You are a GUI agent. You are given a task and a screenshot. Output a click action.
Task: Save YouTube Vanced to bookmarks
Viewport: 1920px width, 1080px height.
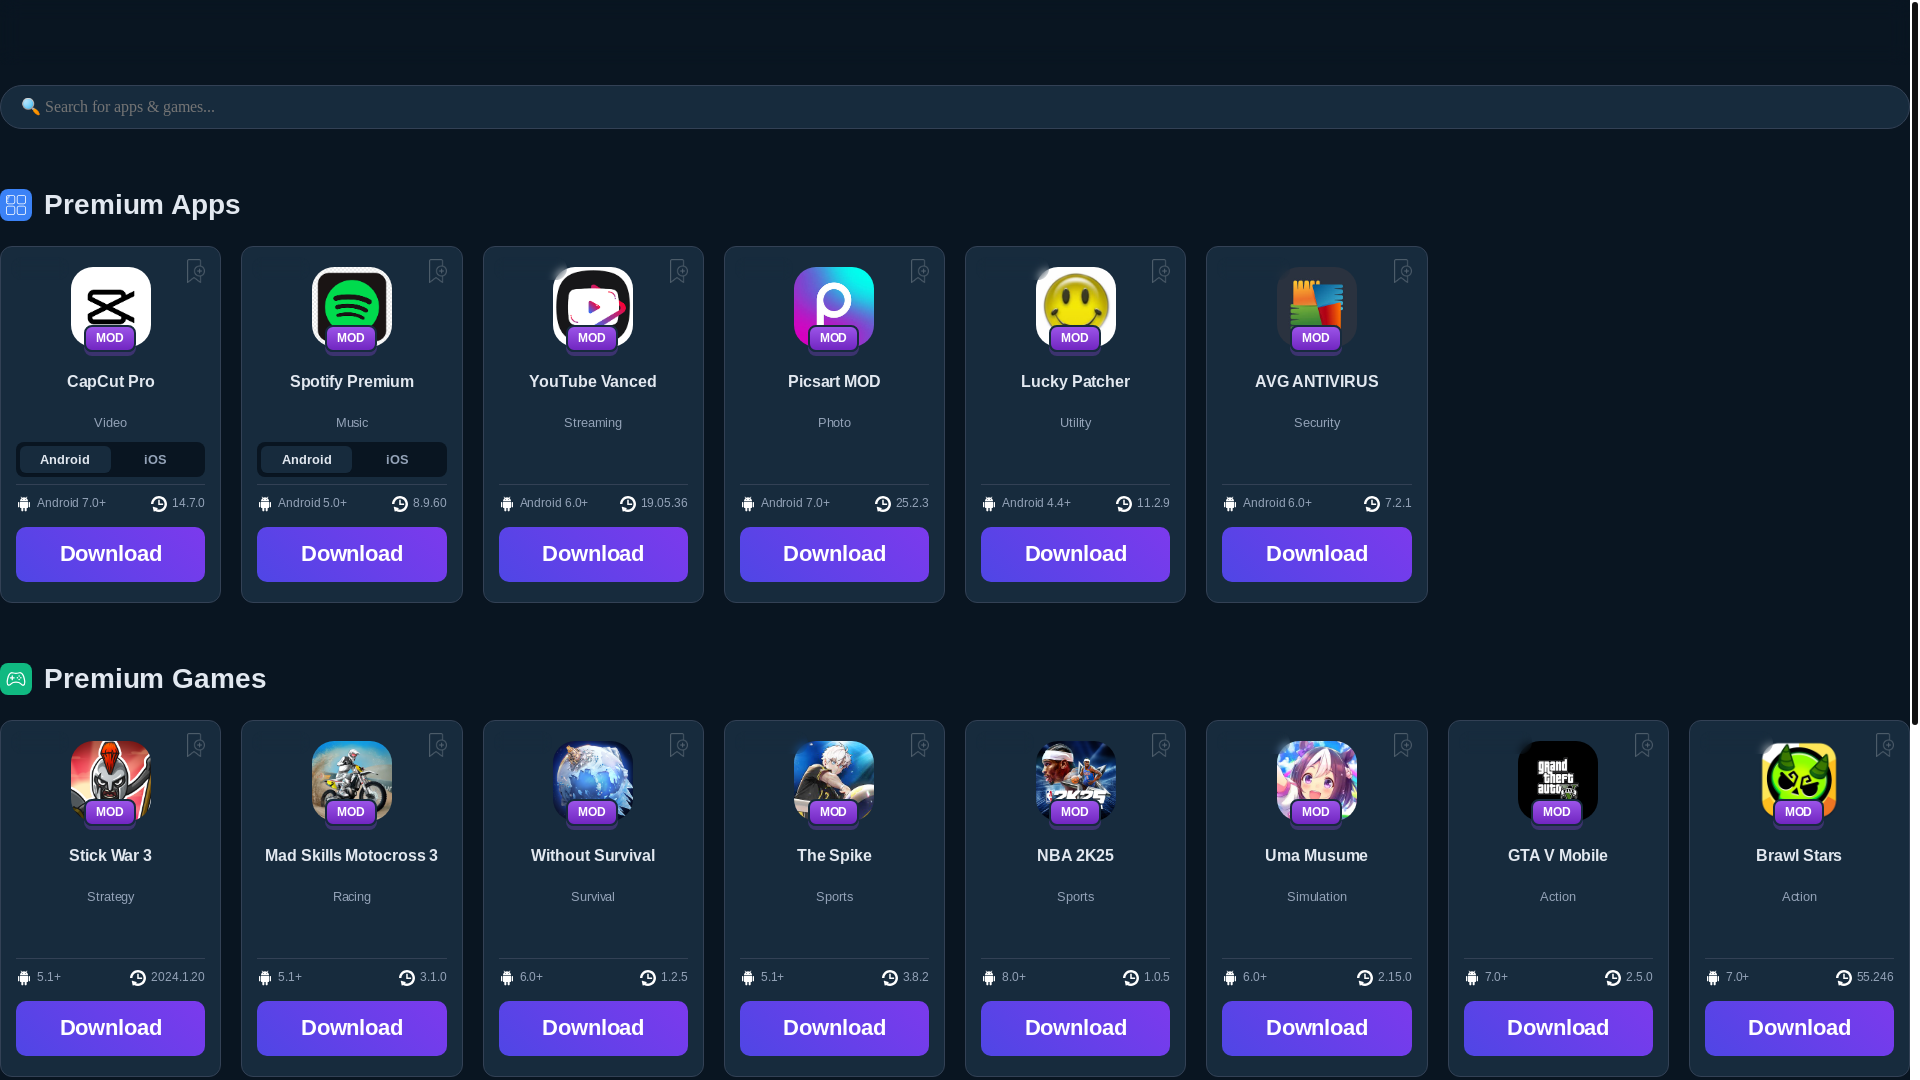[679, 271]
